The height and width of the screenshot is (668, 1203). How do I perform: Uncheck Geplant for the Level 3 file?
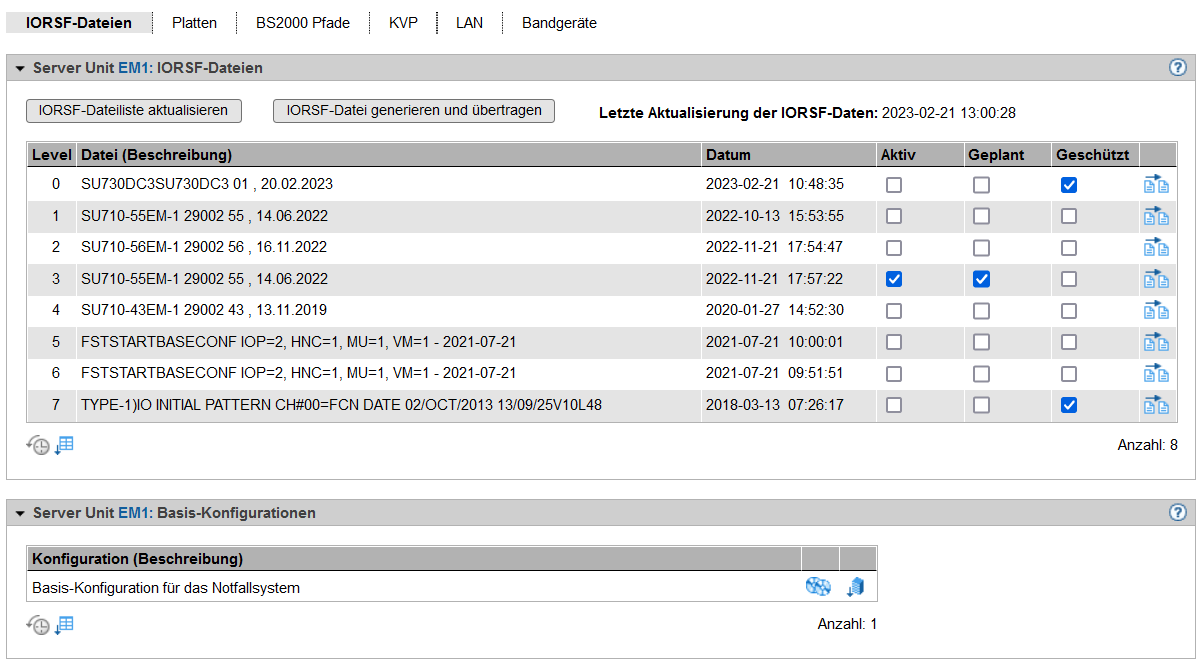coord(982,279)
